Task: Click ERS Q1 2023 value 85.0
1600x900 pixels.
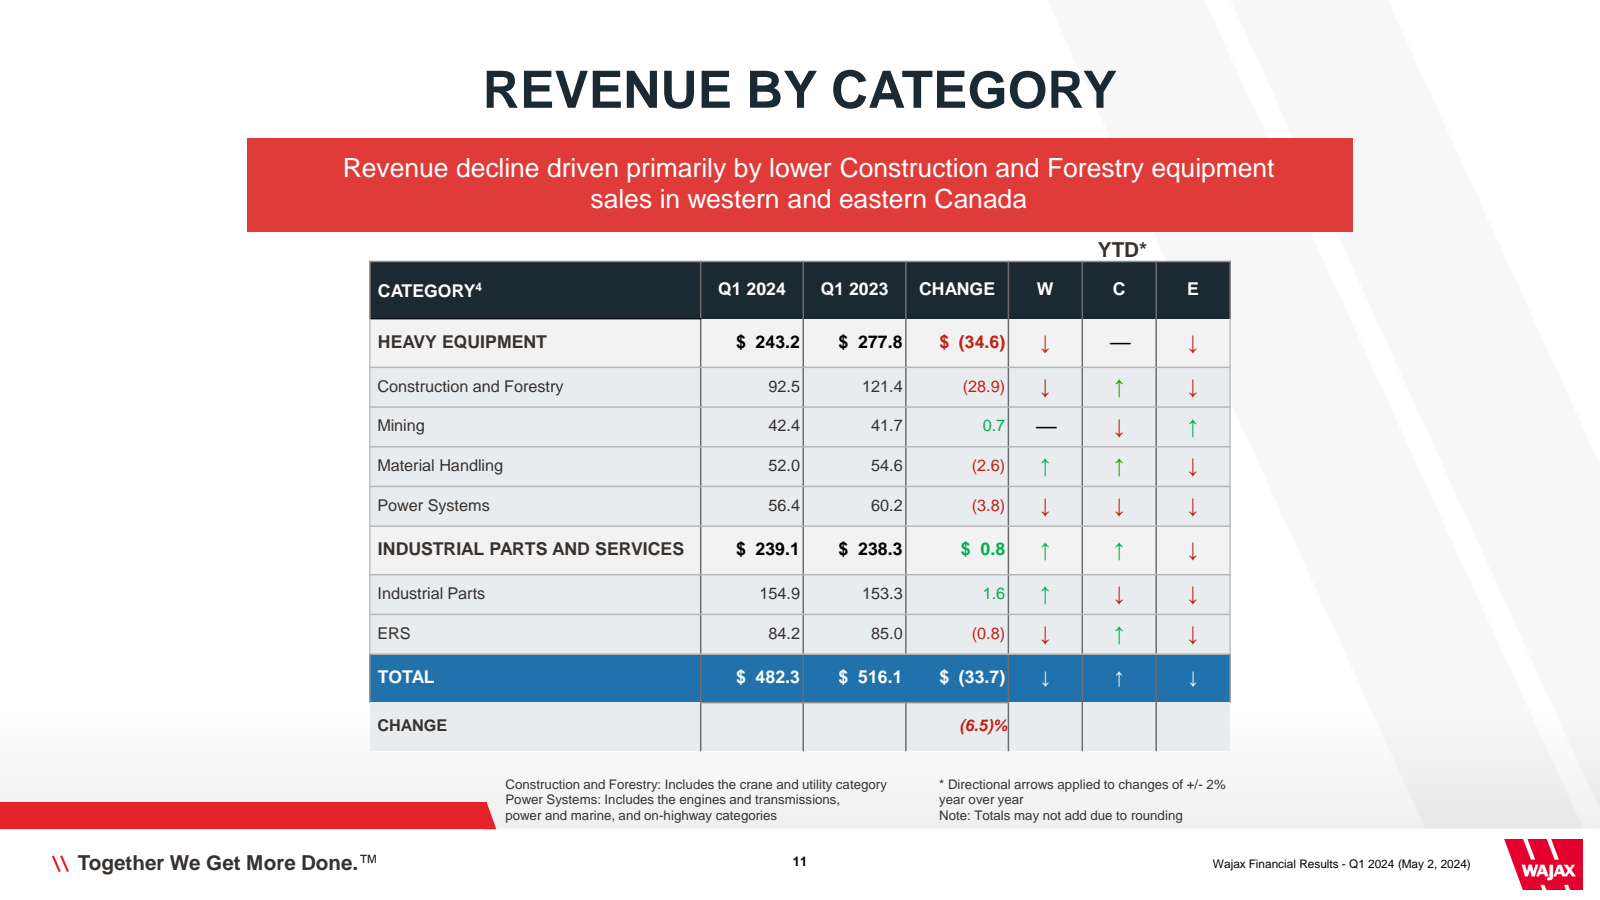Action: [886, 634]
